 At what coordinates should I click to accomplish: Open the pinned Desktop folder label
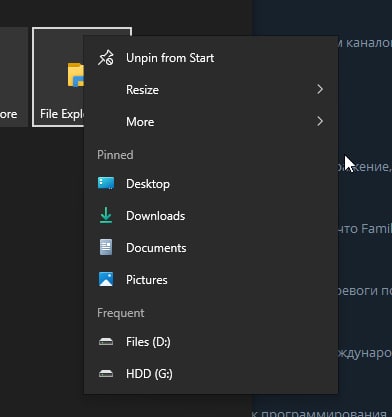[148, 184]
